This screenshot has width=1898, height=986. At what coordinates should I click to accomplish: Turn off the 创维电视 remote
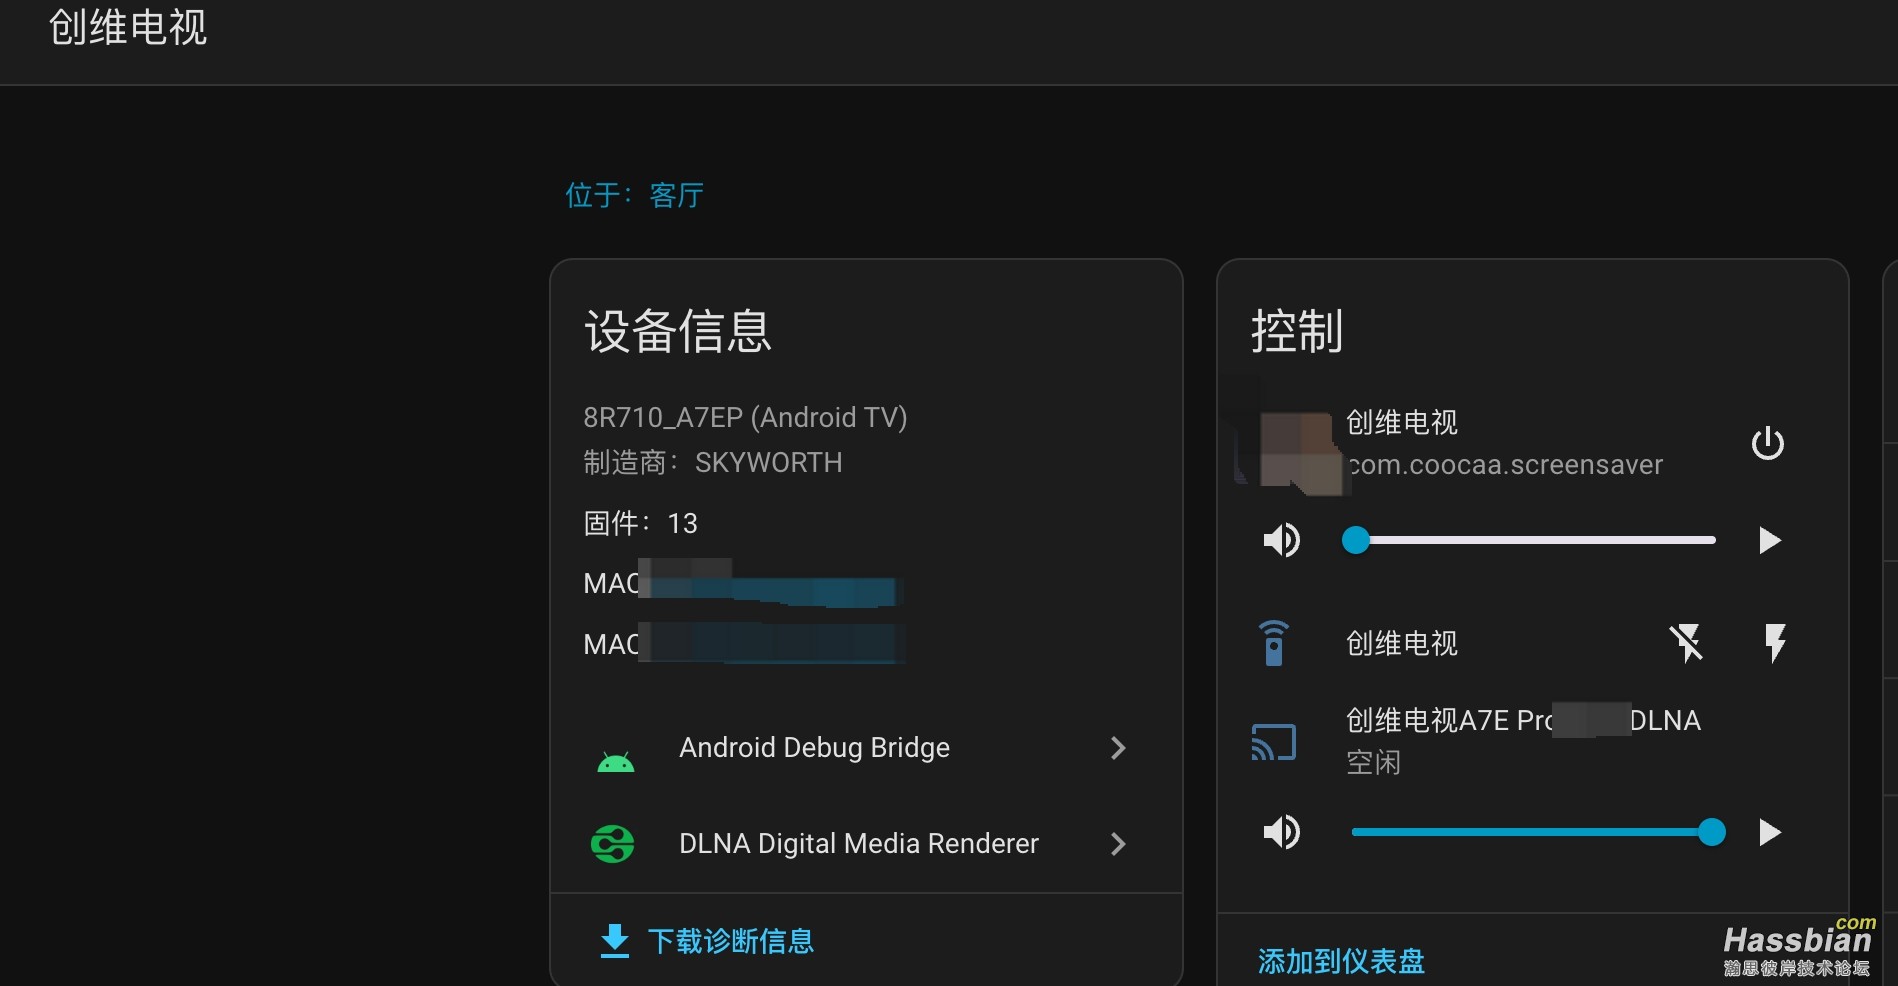click(x=1686, y=643)
